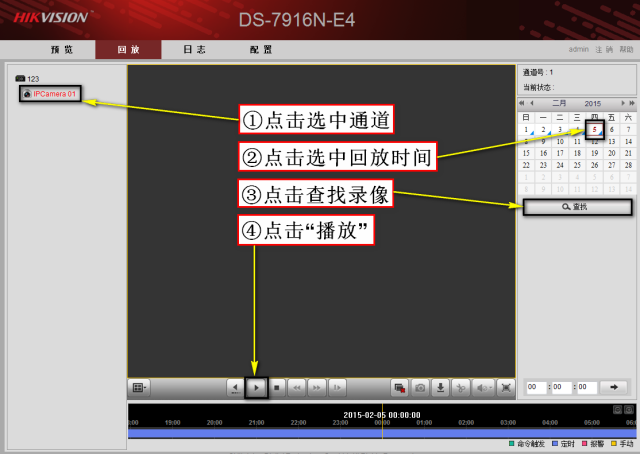Click the 2015 year label in calendar
The image size is (640, 454).
[593, 103]
